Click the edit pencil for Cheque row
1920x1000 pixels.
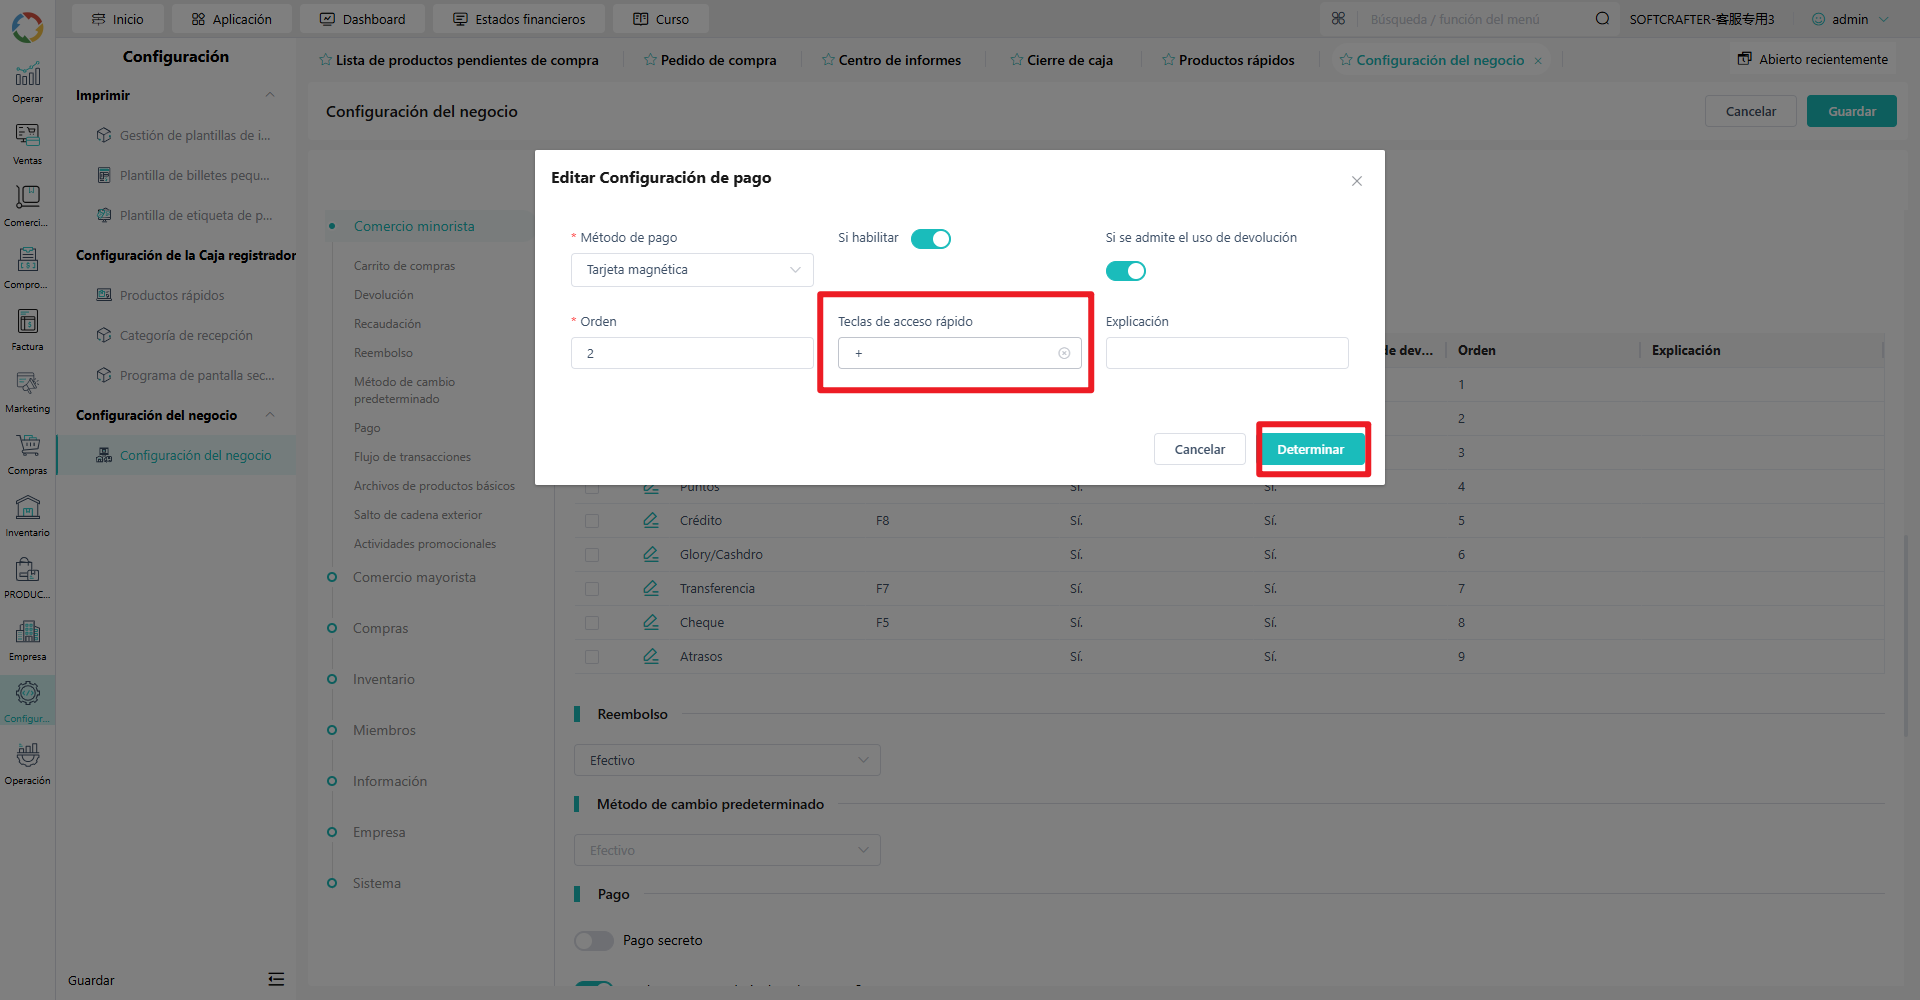(x=651, y=622)
